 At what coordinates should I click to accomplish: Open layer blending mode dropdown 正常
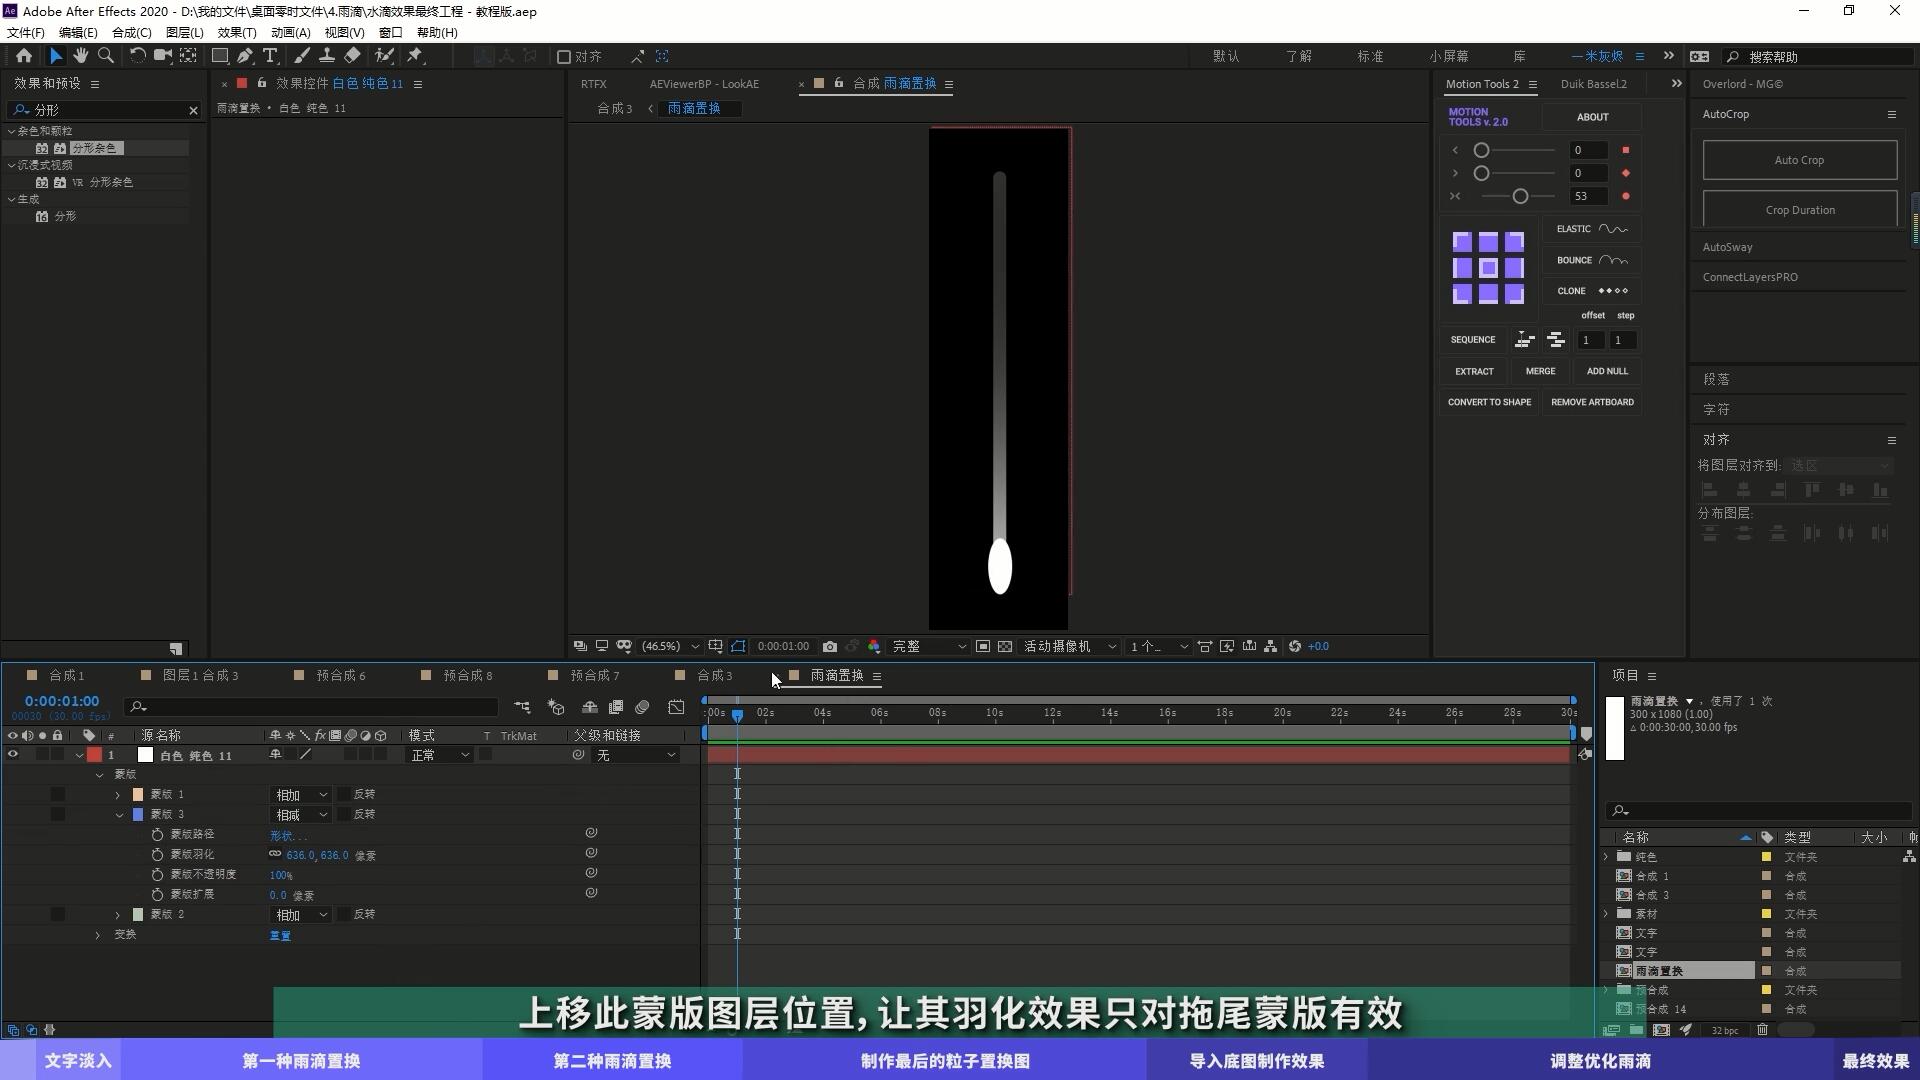pos(439,756)
